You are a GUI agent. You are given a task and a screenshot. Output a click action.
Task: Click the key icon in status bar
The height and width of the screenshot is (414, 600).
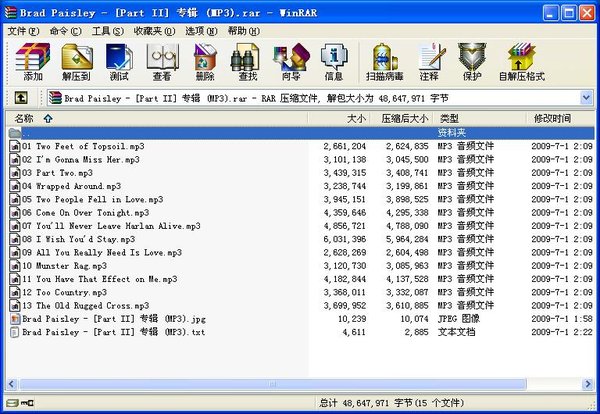click(x=27, y=403)
